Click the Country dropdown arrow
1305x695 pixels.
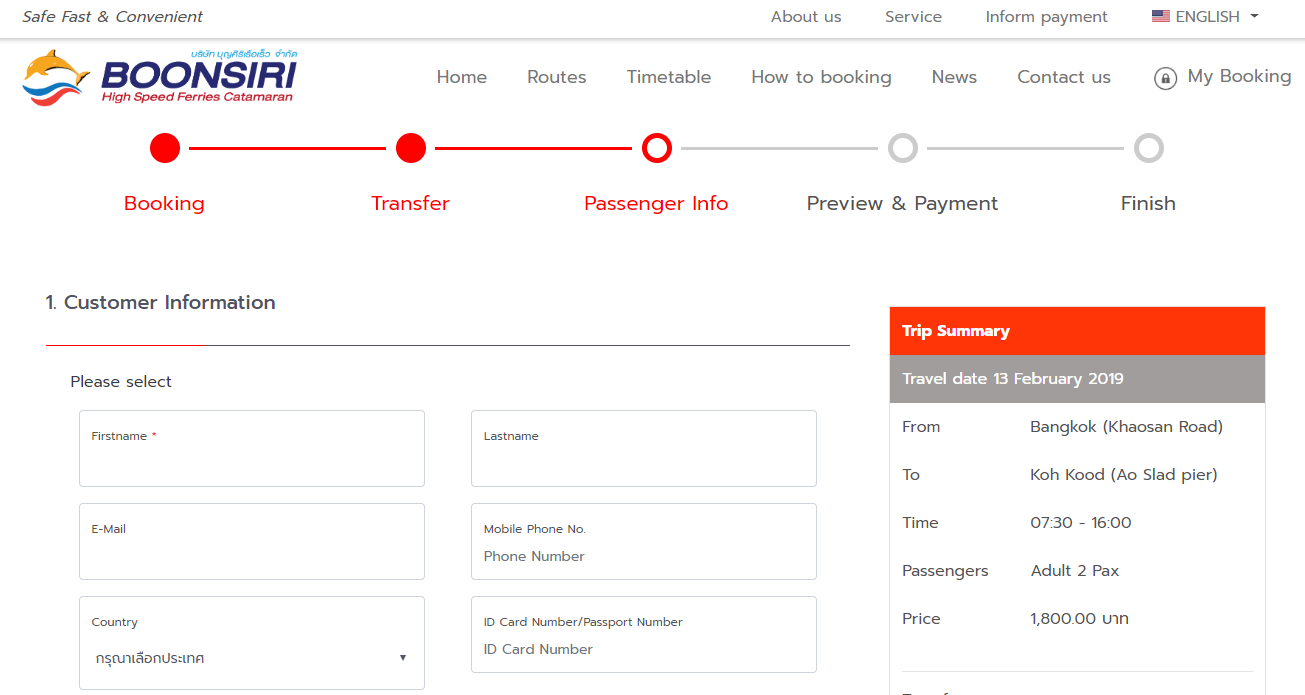pos(402,658)
